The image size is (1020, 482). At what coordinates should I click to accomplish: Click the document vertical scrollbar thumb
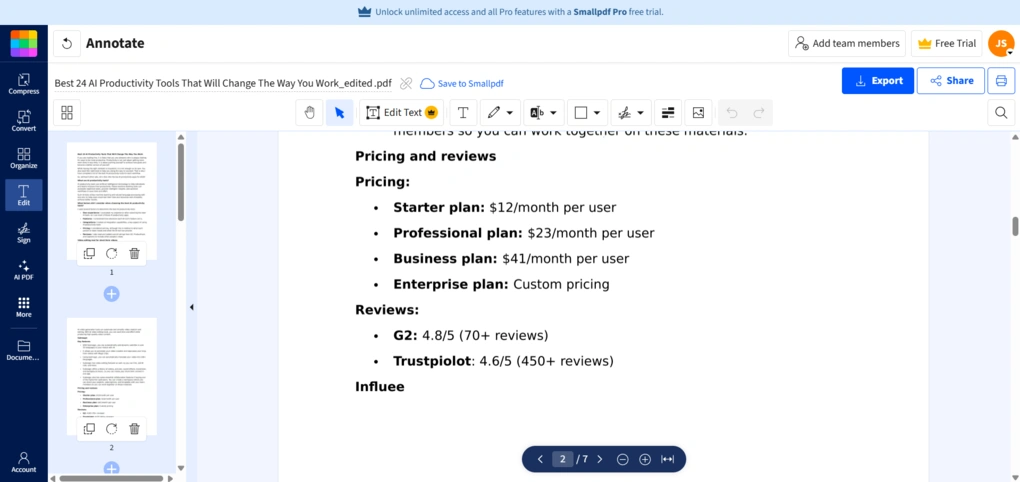[x=1015, y=226]
